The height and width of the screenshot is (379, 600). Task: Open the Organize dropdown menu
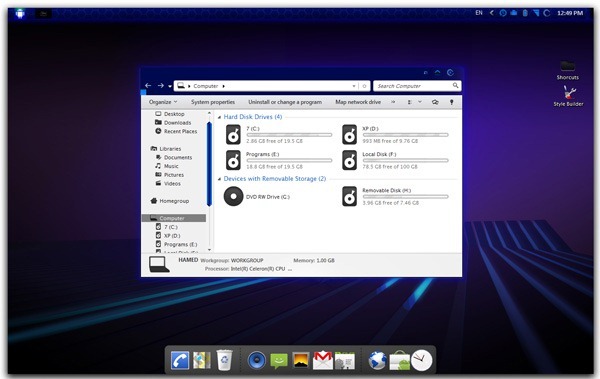[163, 102]
